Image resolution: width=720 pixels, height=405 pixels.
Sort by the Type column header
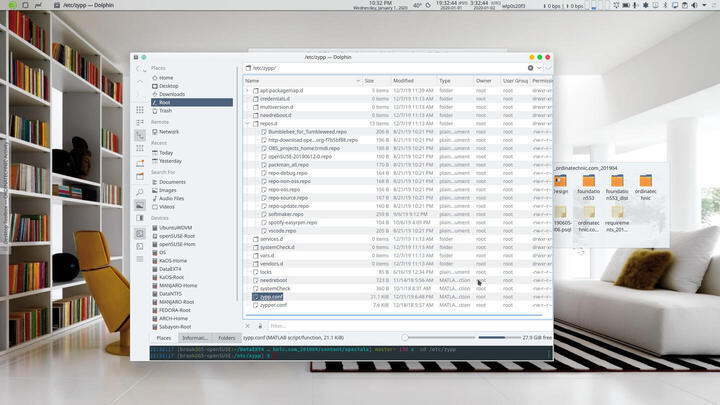[455, 80]
